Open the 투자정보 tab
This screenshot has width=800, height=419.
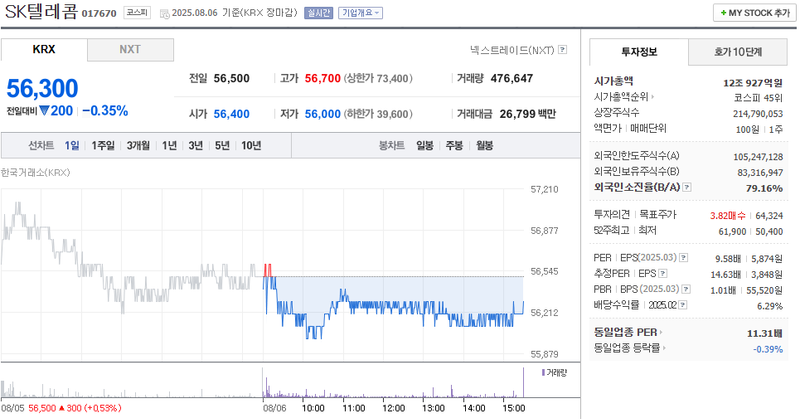[x=639, y=52]
